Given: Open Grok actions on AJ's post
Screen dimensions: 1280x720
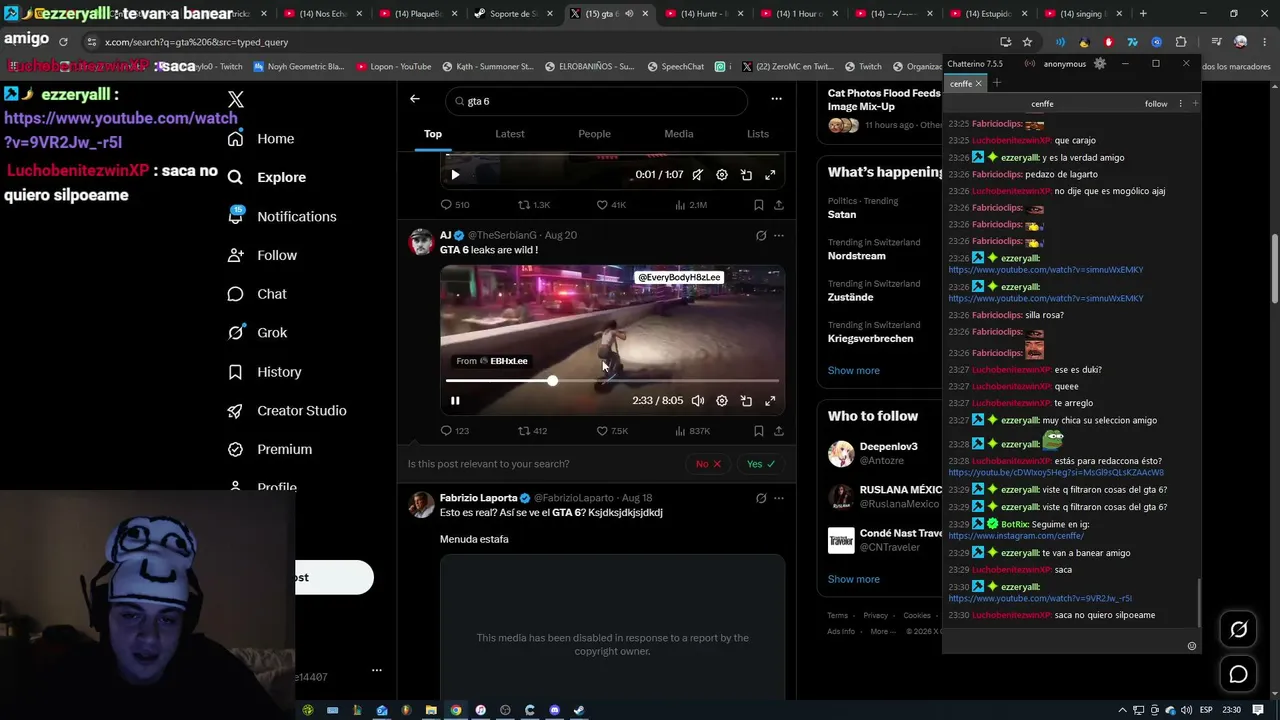Looking at the screenshot, I should [761, 236].
